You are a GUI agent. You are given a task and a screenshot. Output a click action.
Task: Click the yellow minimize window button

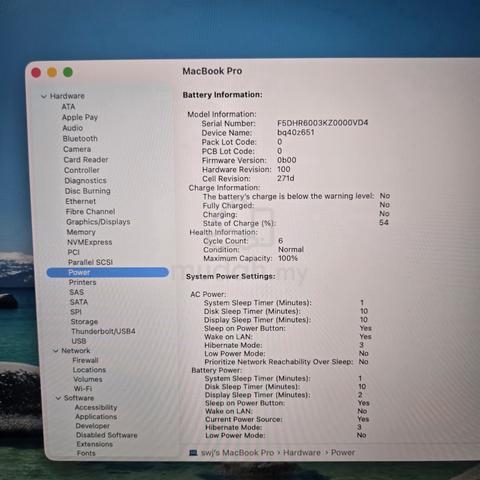[52, 72]
